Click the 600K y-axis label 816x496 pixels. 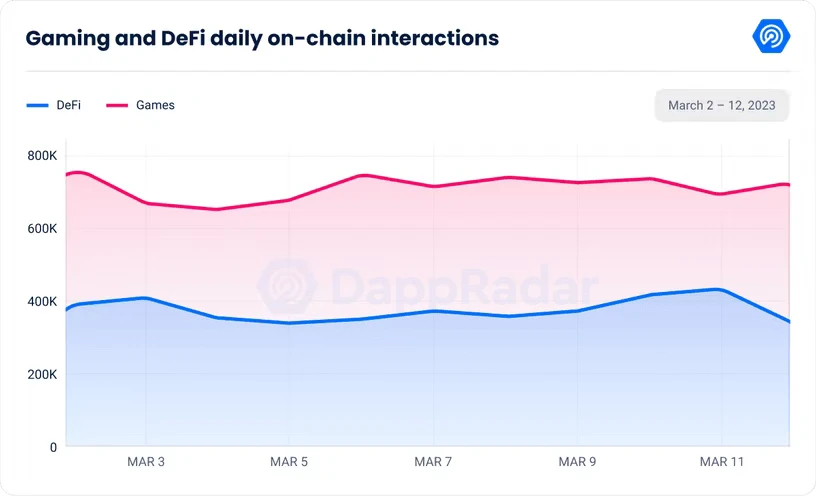click(42, 228)
